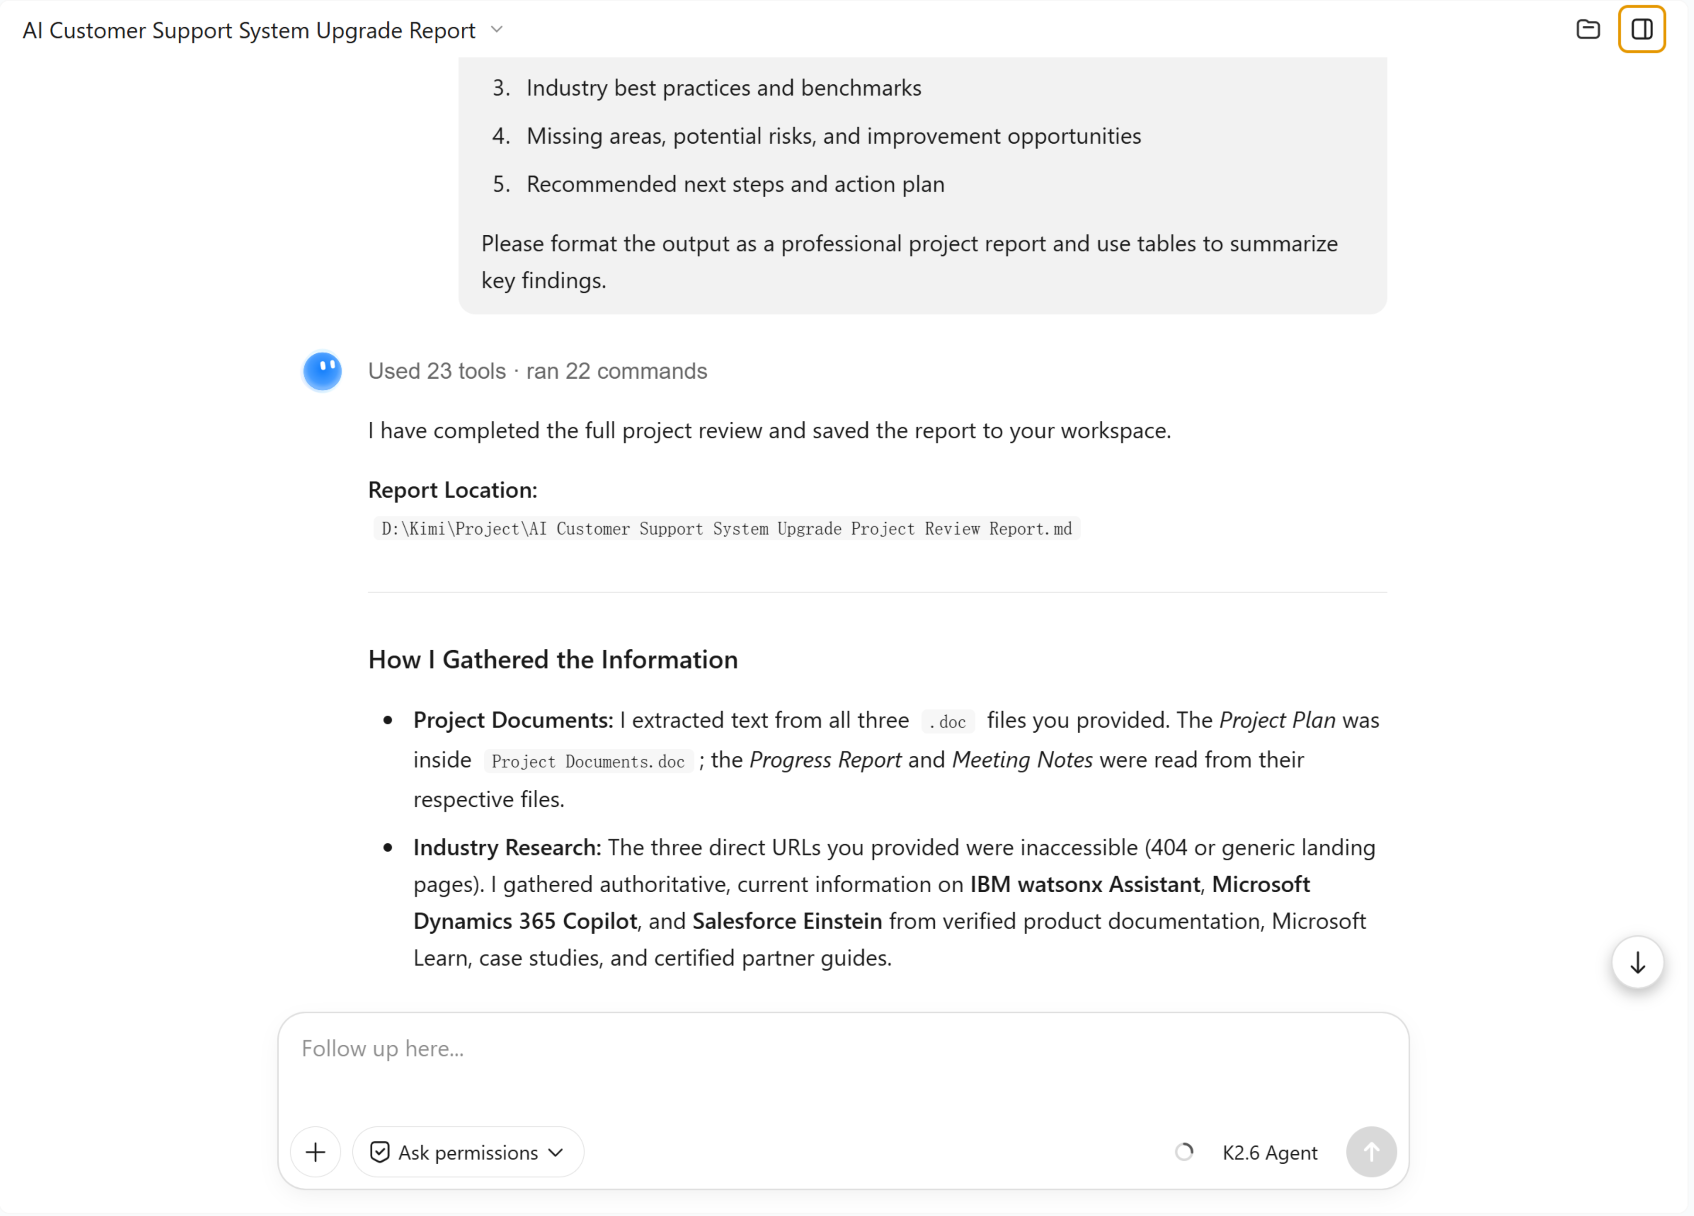1694x1216 pixels.
Task: Click the blue Kimi avatar icon
Action: pos(323,371)
